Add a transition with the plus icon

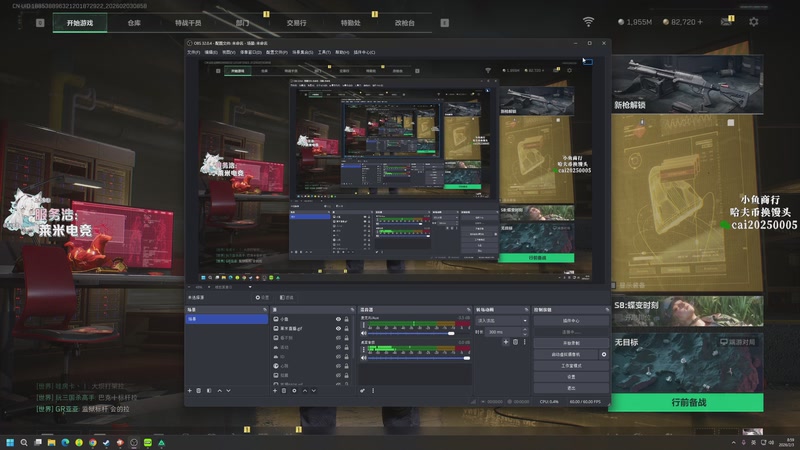point(506,342)
